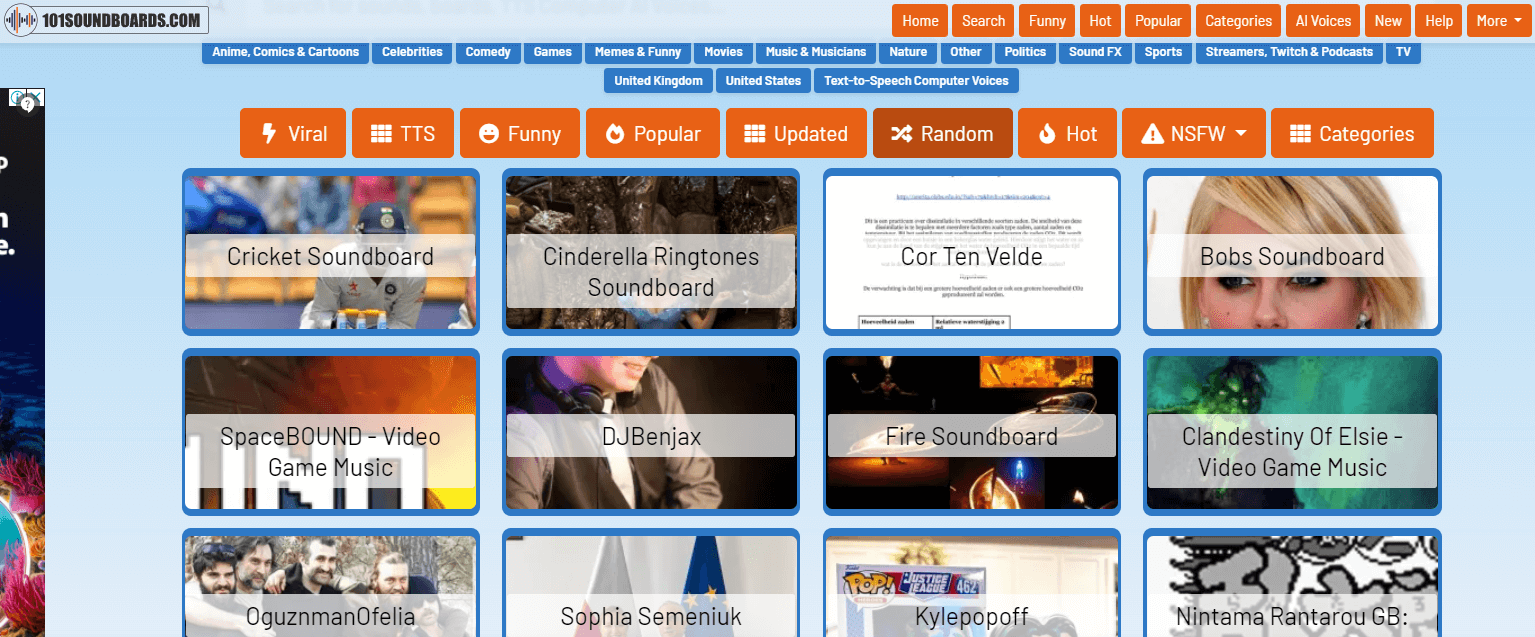Image resolution: width=1535 pixels, height=637 pixels.
Task: Close the ad on the left
Action: [x=36, y=97]
